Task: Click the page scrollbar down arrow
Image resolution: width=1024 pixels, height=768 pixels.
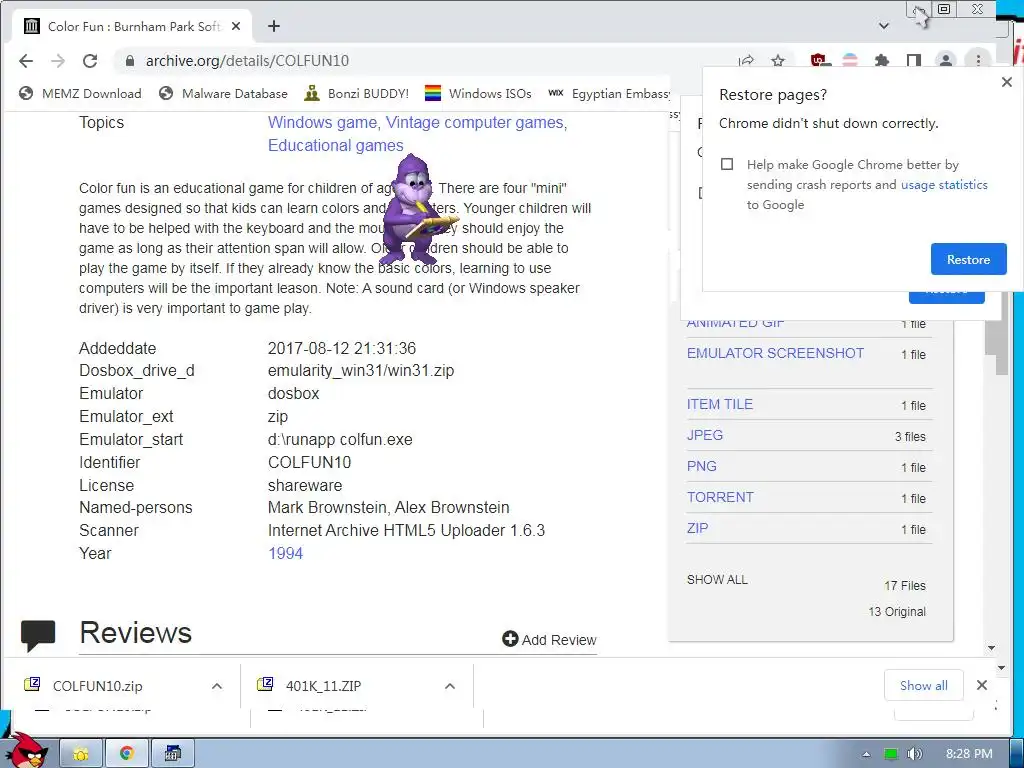Action: [991, 648]
